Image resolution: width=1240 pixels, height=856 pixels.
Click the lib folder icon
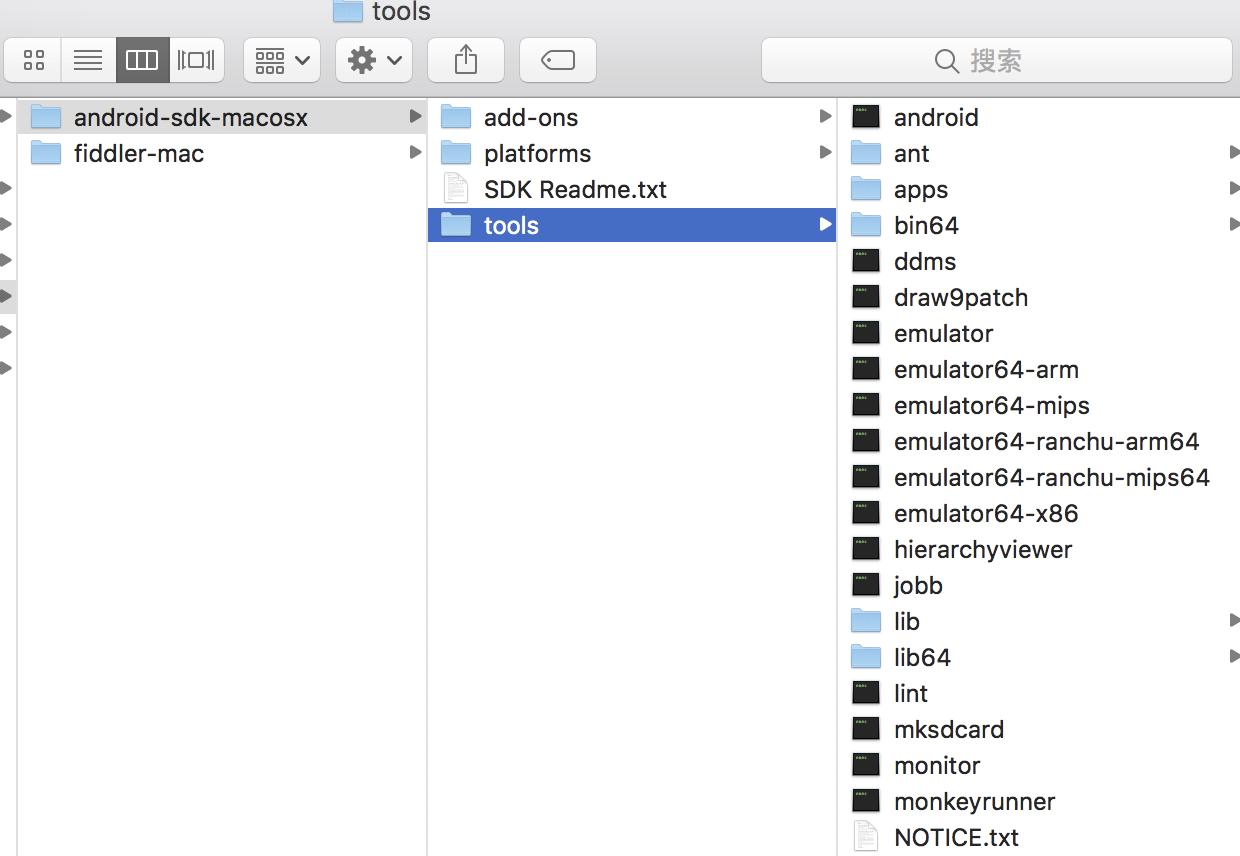tap(866, 621)
